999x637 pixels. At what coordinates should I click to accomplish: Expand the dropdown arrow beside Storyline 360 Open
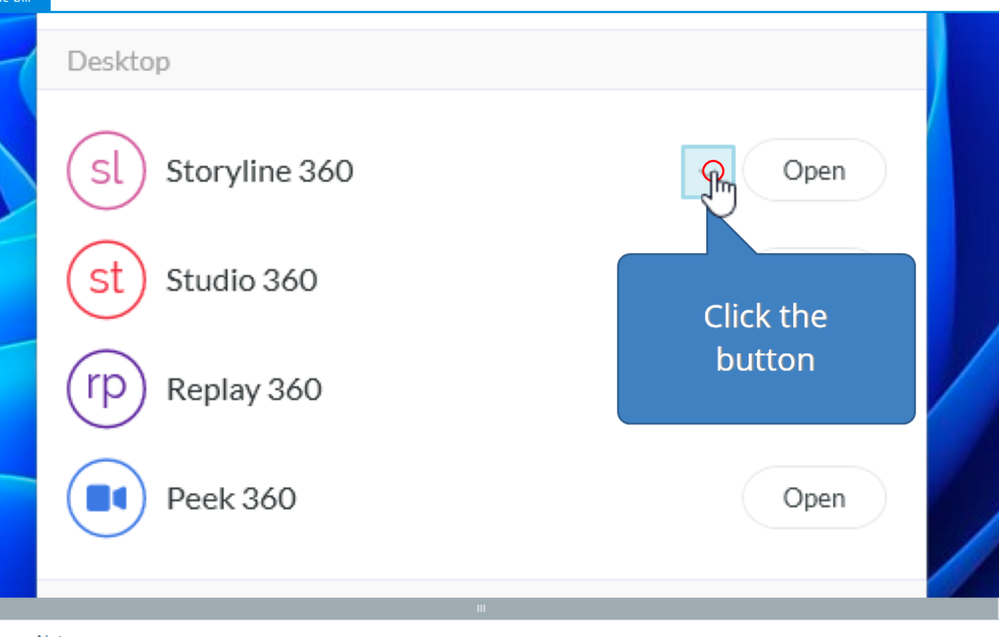coord(708,171)
